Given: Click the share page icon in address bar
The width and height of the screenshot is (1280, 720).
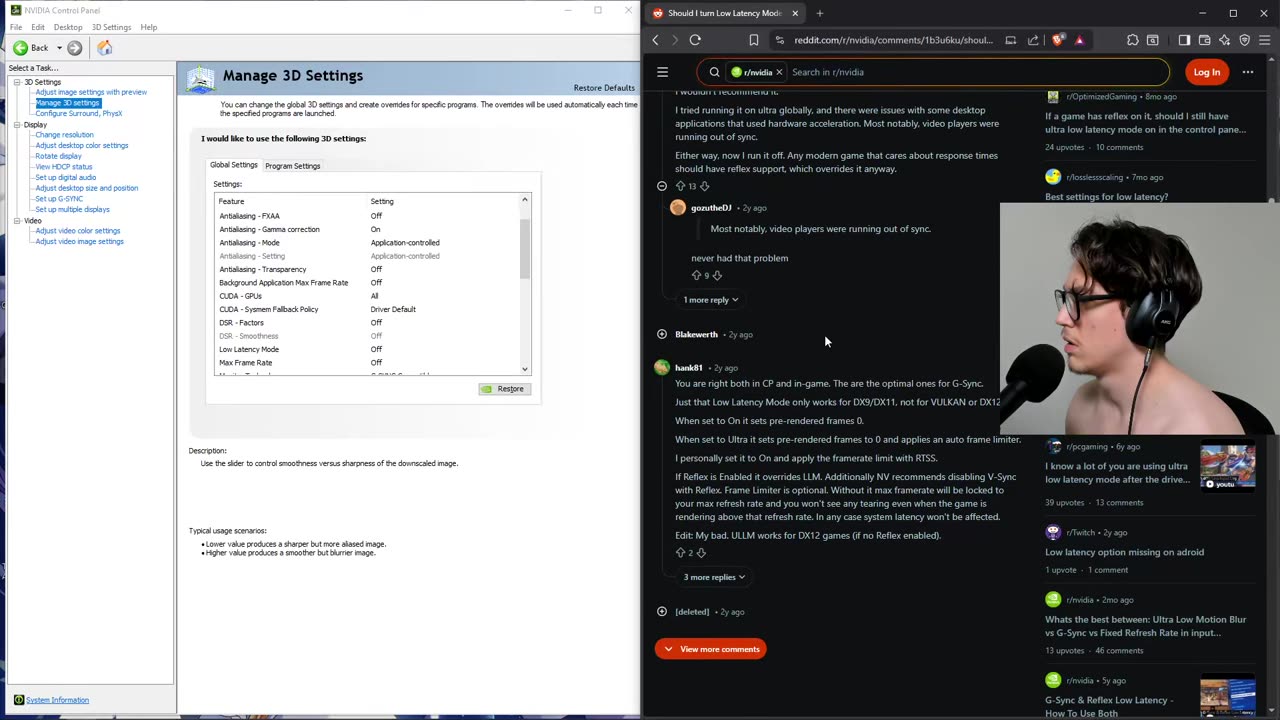Looking at the screenshot, I should (x=1033, y=40).
